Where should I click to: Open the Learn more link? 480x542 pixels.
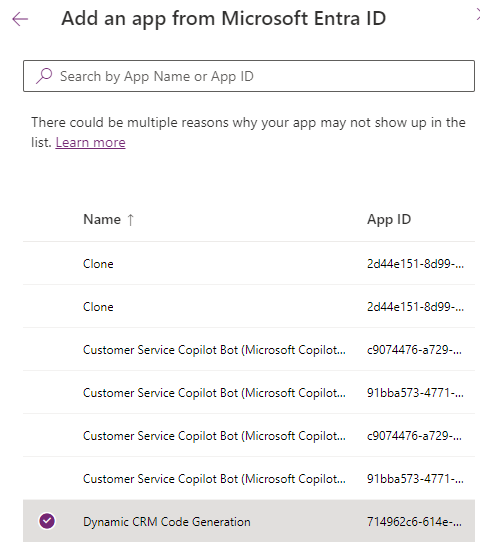tap(91, 142)
